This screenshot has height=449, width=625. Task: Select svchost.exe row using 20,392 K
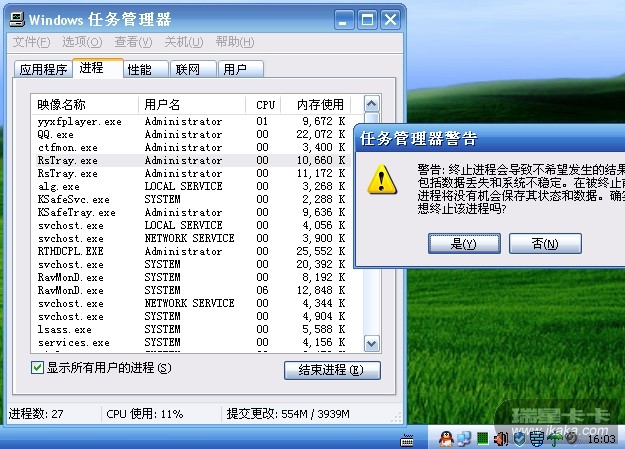coord(191,264)
